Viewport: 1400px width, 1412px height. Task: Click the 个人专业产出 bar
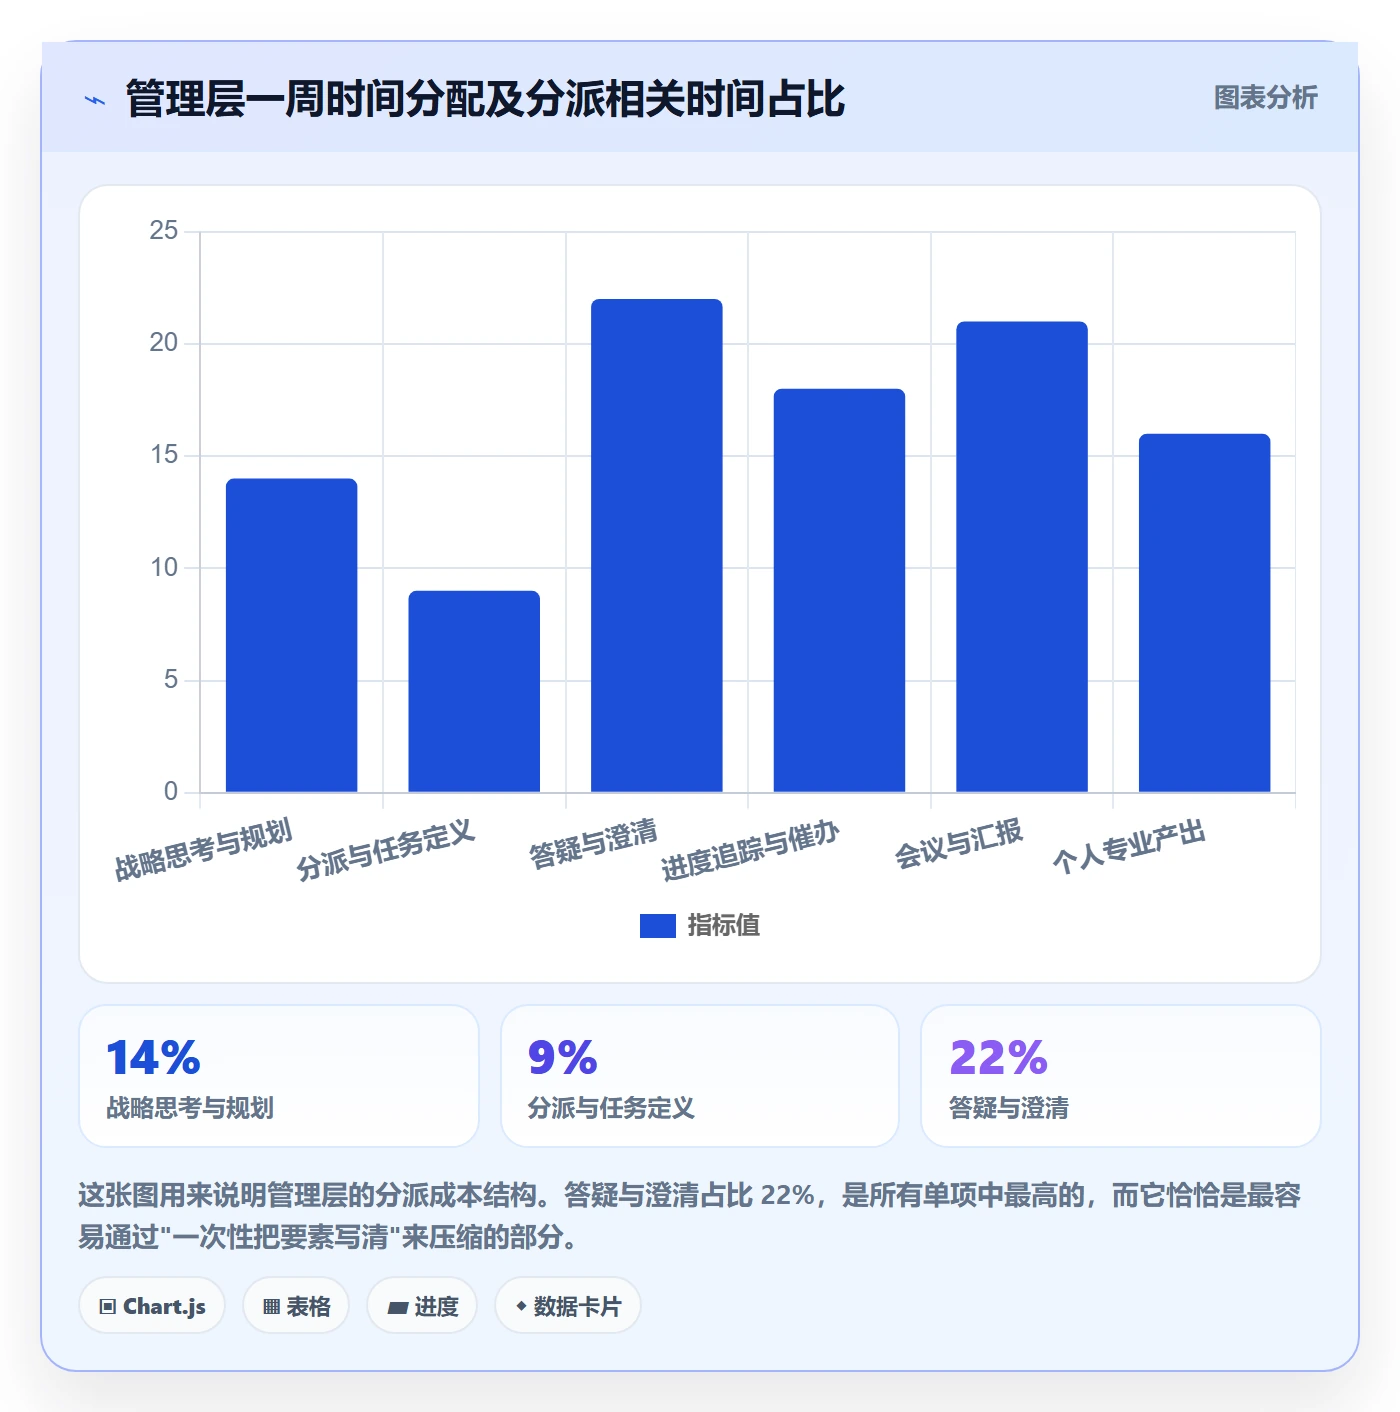pos(1204,613)
